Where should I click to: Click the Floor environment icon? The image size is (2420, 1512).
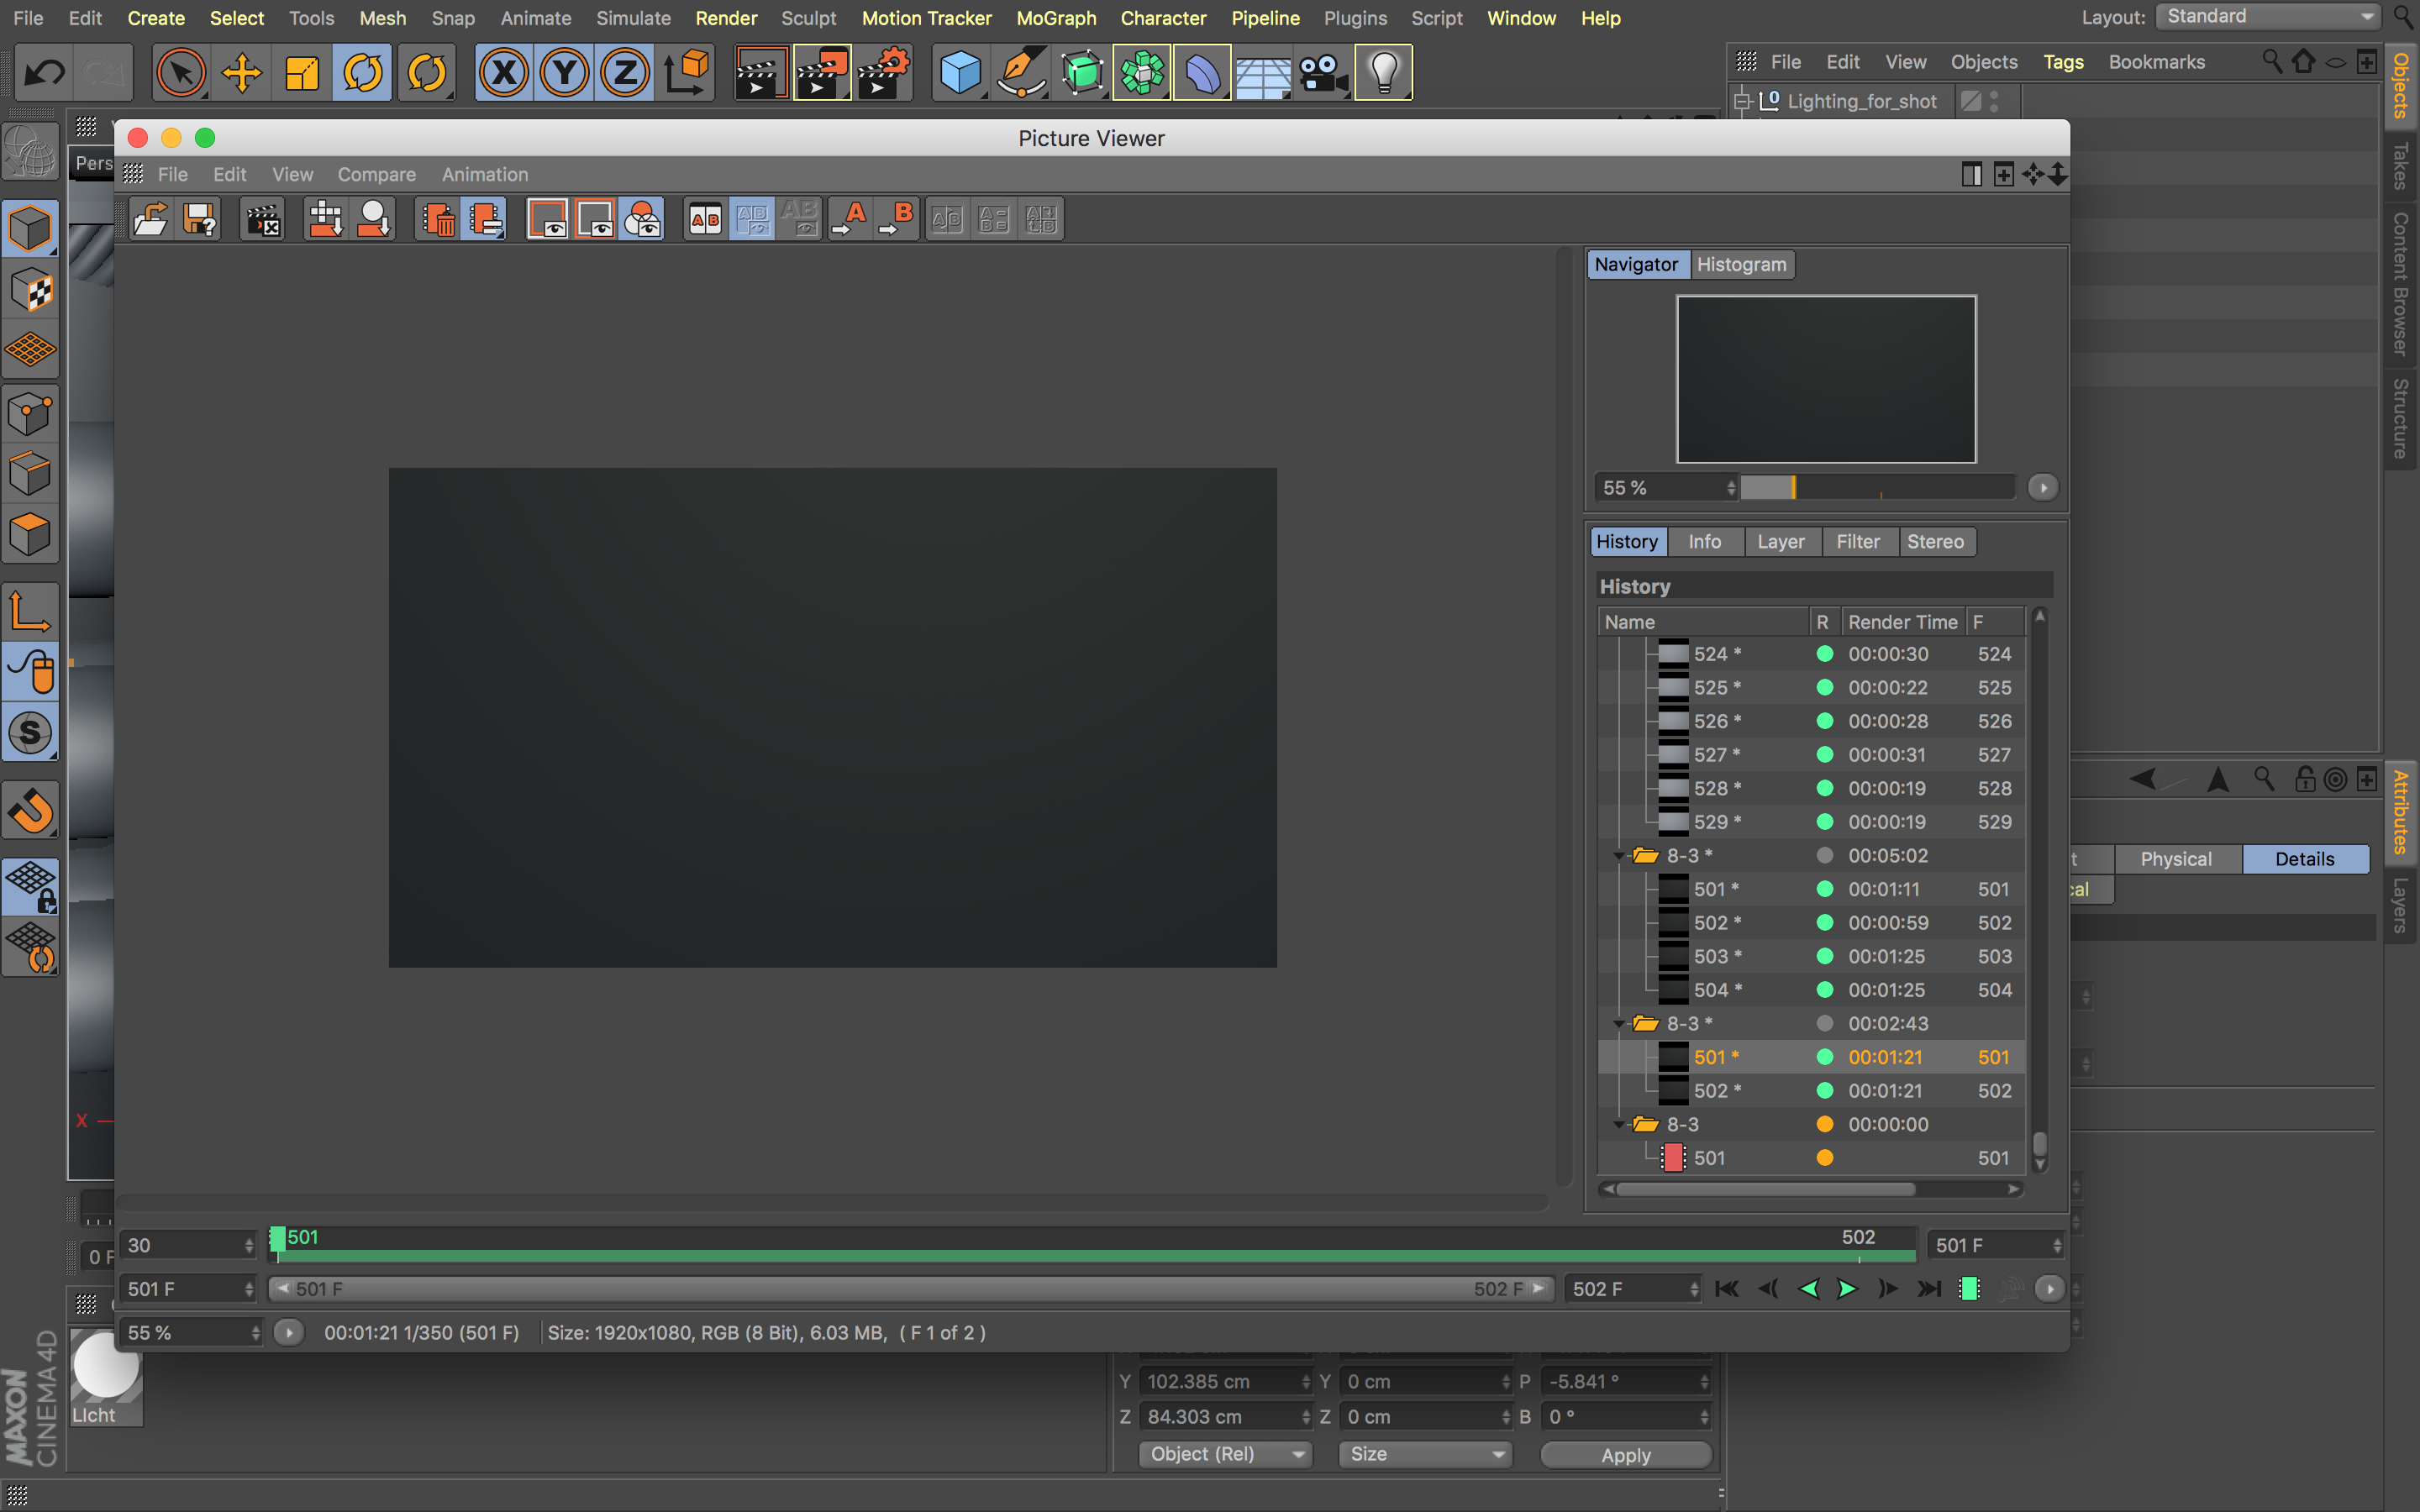[1263, 72]
